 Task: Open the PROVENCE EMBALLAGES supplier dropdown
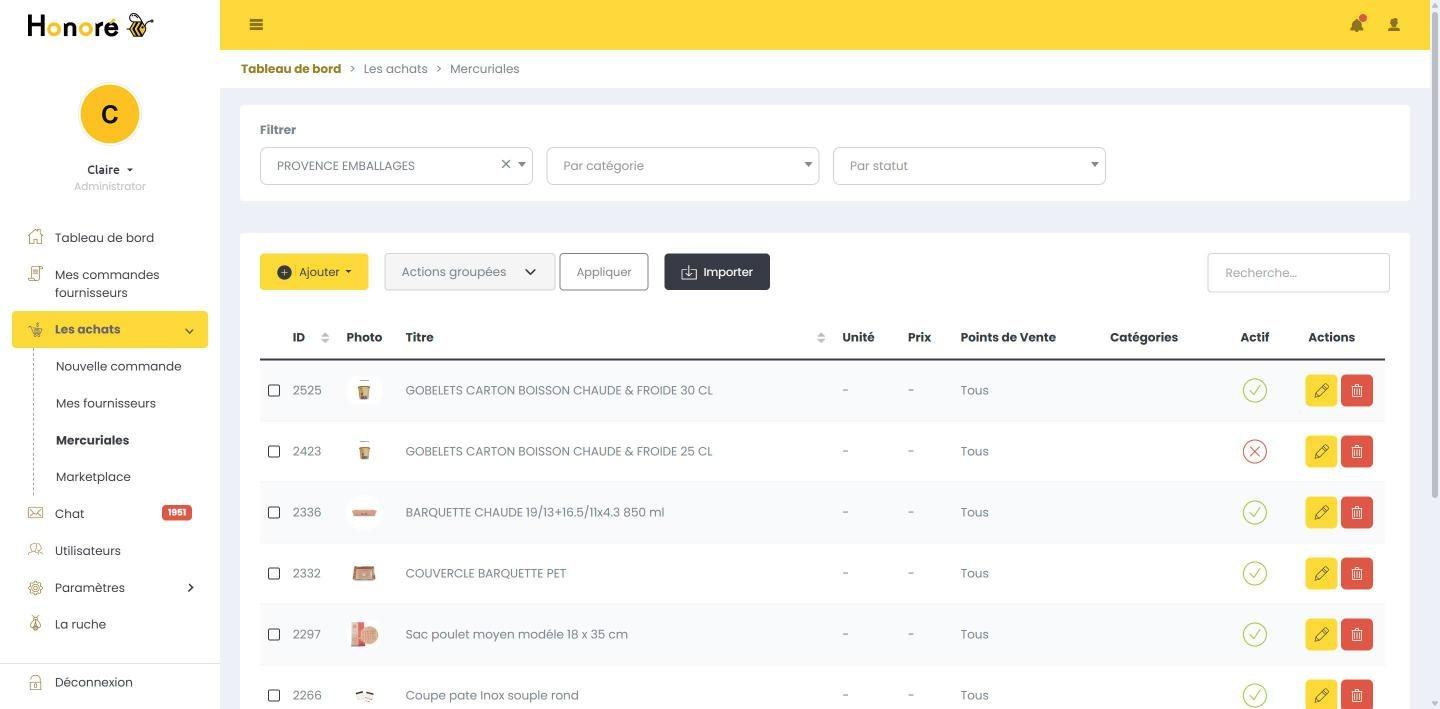pyautogui.click(x=396, y=166)
